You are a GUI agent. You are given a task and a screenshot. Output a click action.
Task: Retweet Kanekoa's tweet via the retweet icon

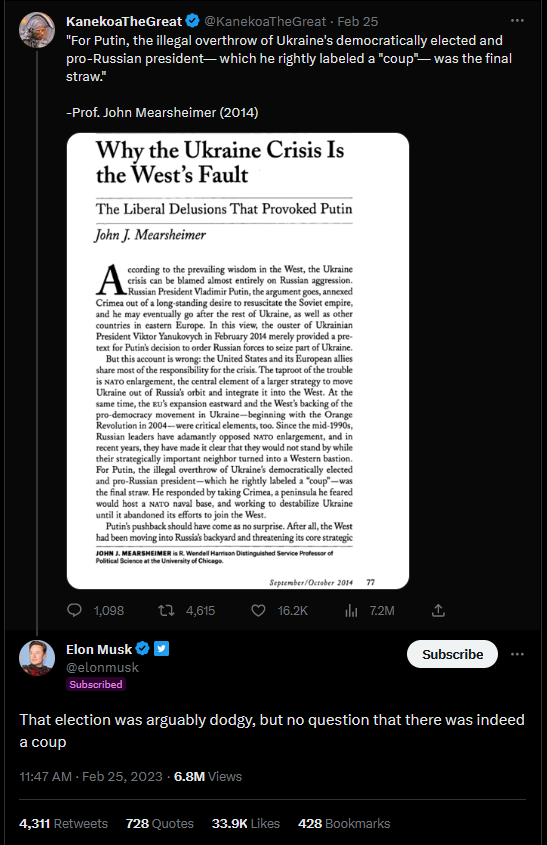(x=166, y=610)
